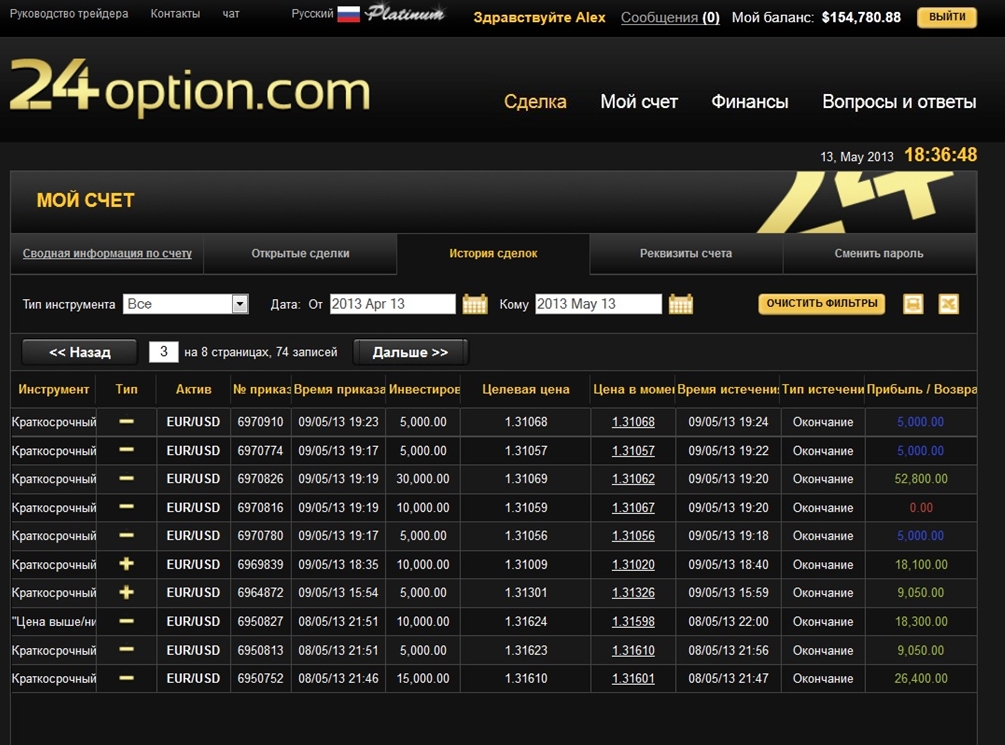Open 'Вопросы и ответы' page
The image size is (1005, 745).
(899, 101)
